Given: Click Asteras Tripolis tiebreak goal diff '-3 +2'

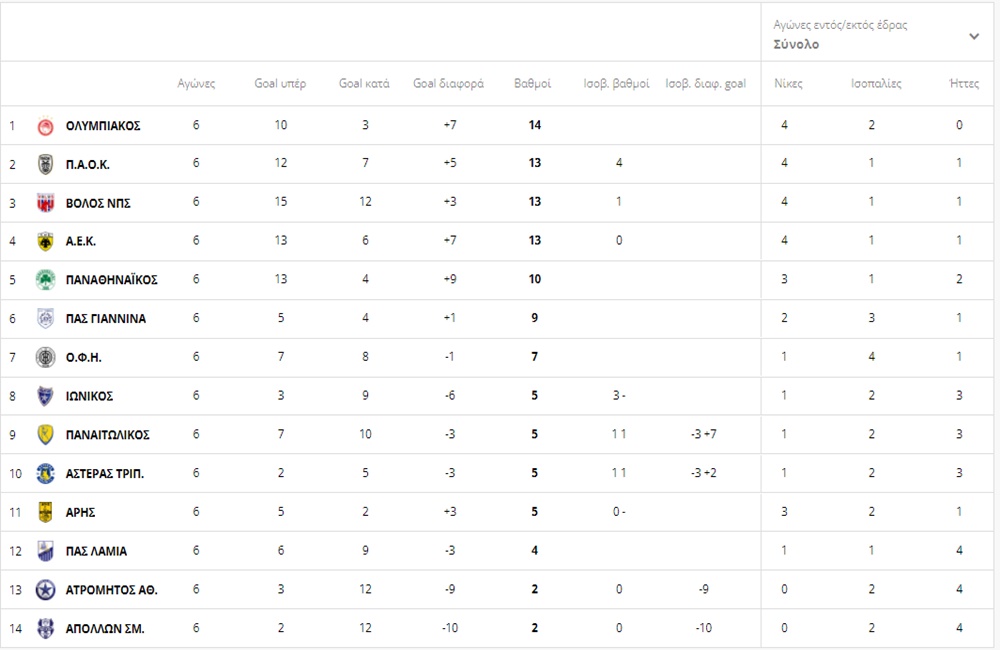Looking at the screenshot, I should [x=704, y=473].
